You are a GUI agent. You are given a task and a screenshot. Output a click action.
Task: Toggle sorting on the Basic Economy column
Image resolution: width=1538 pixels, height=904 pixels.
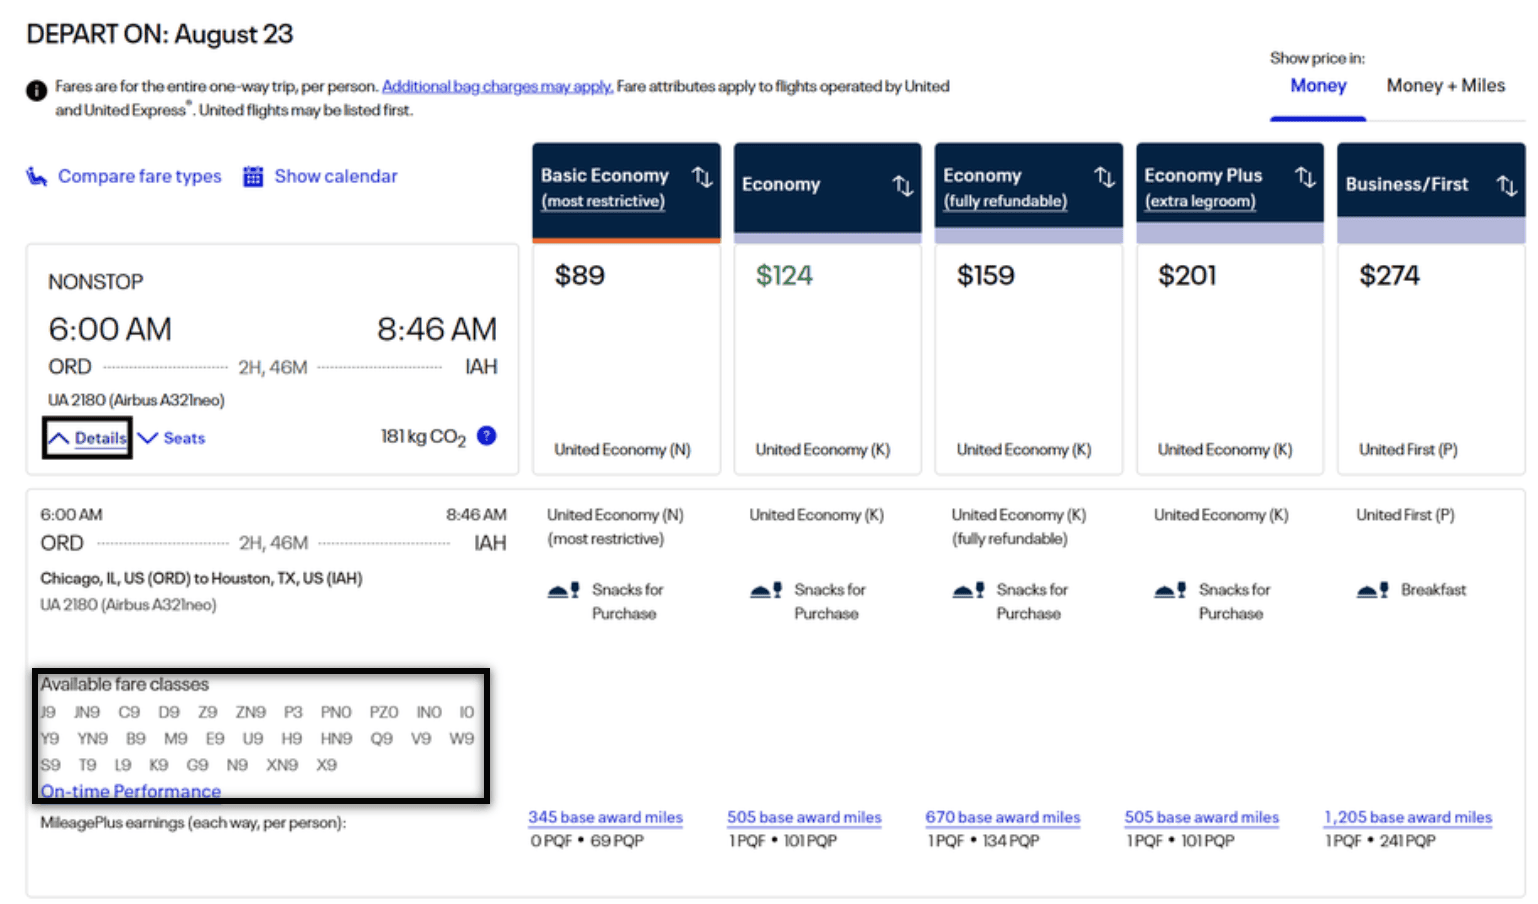click(x=701, y=176)
